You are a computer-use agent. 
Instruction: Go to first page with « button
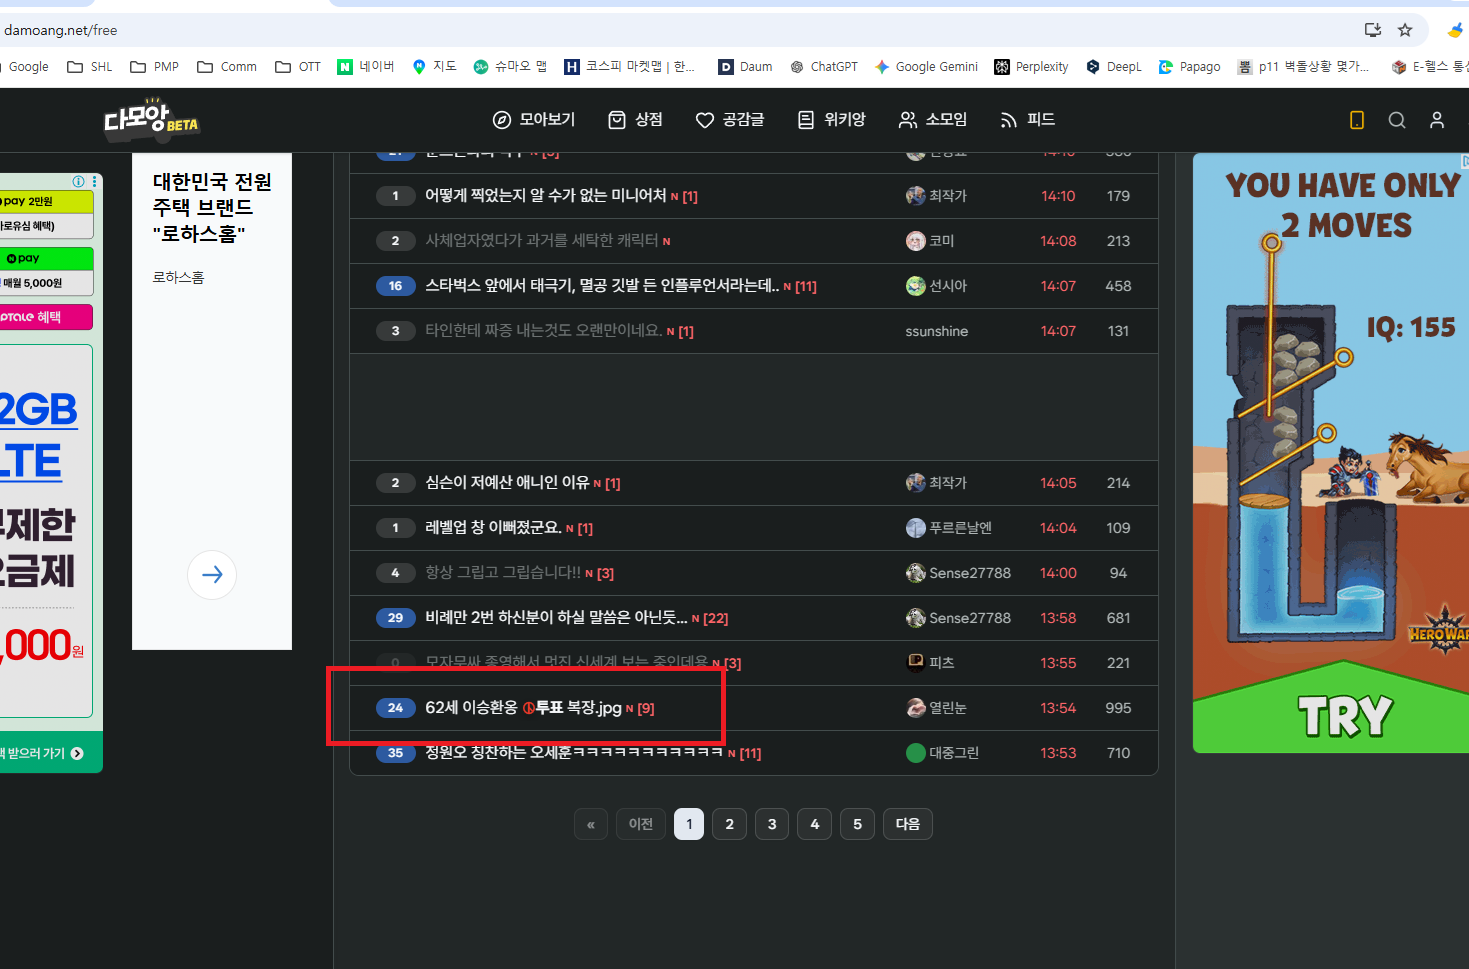(x=591, y=824)
